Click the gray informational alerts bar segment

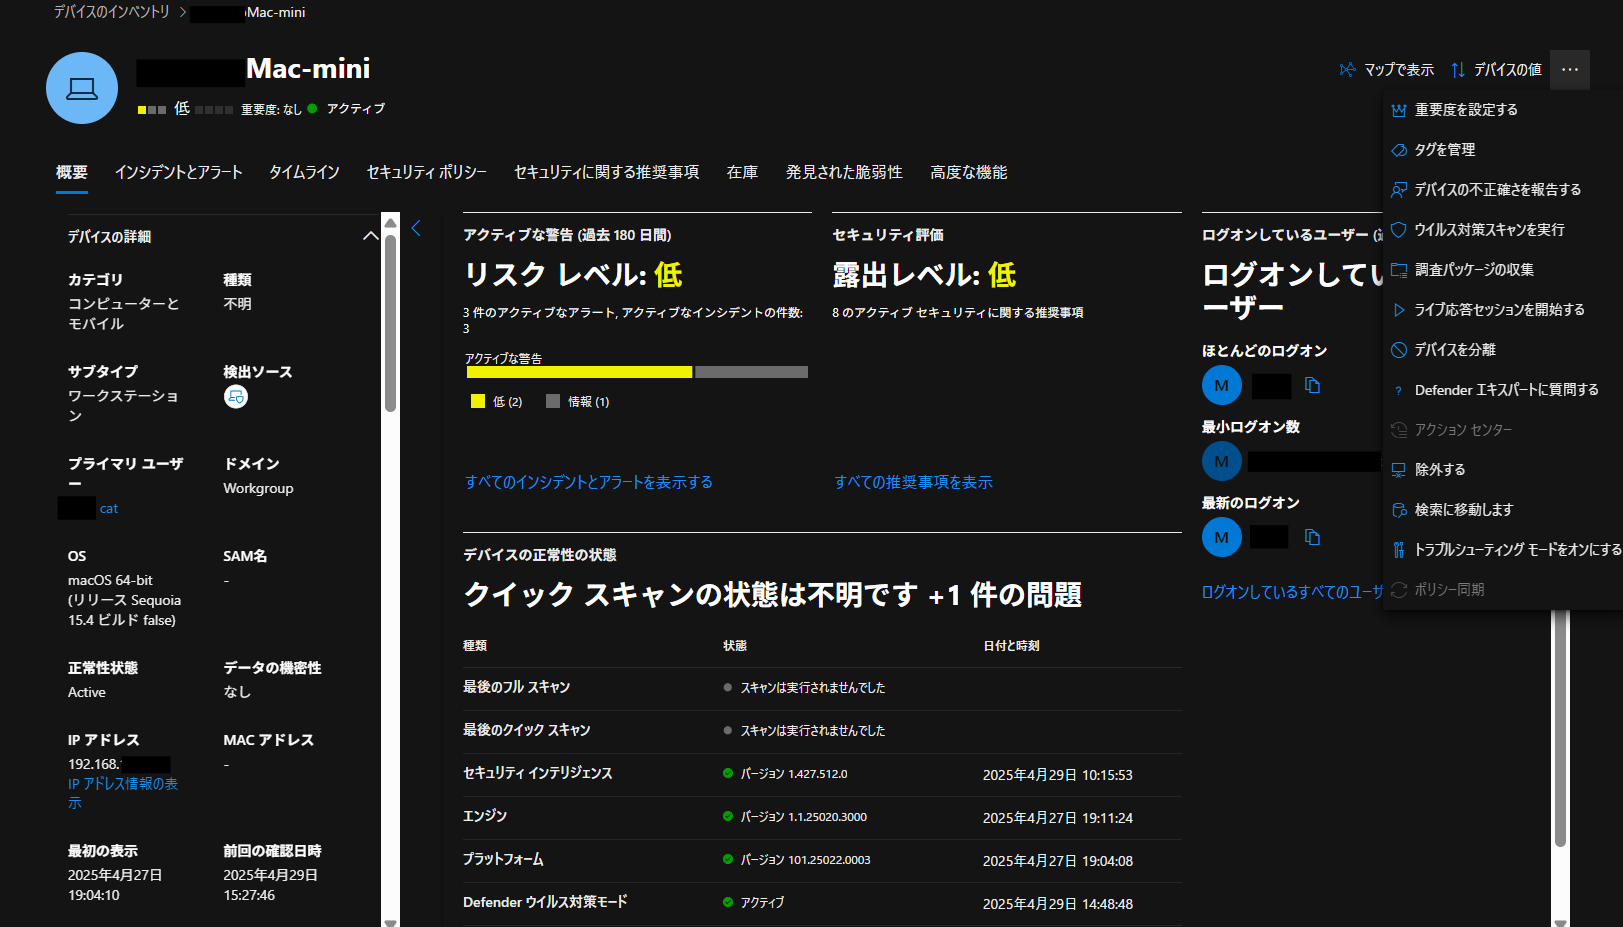coord(751,372)
